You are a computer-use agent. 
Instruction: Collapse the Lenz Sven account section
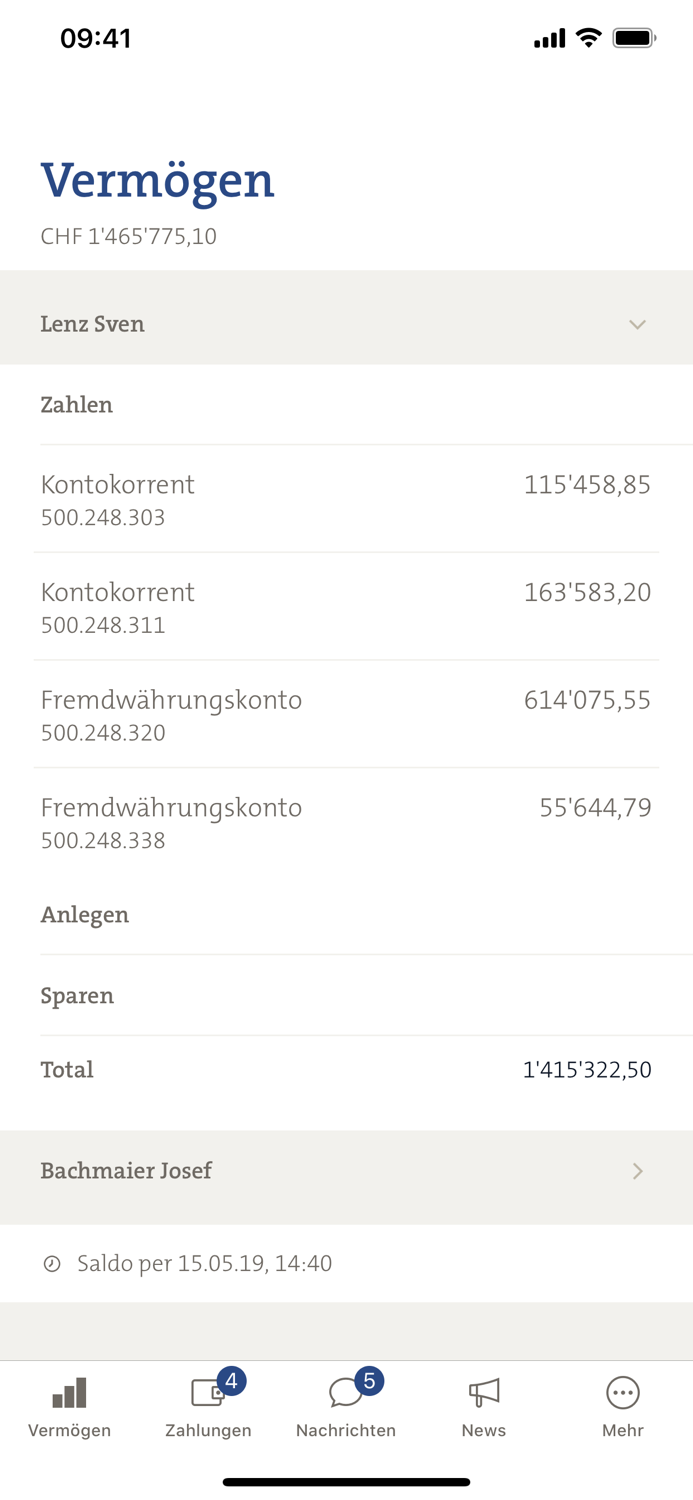point(637,324)
